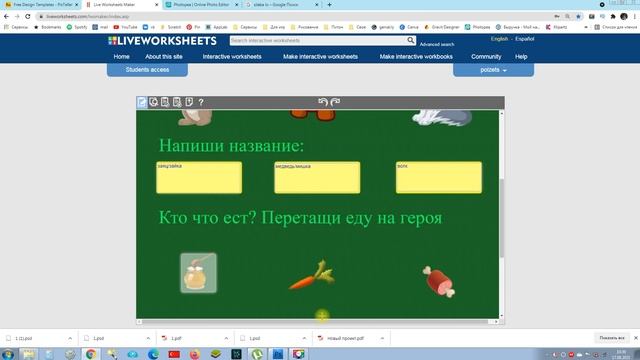Click the worksheet vertical scrollbar
This screenshot has height=360, width=640.
pyautogui.click(x=502, y=218)
